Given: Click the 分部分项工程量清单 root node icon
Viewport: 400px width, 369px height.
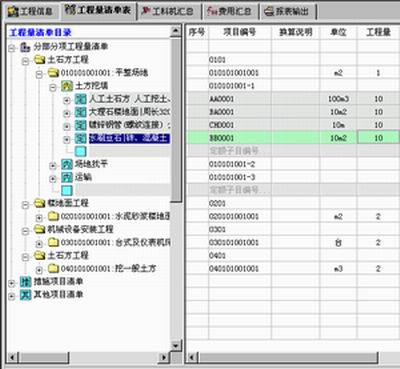Looking at the screenshot, I should click(x=25, y=47).
